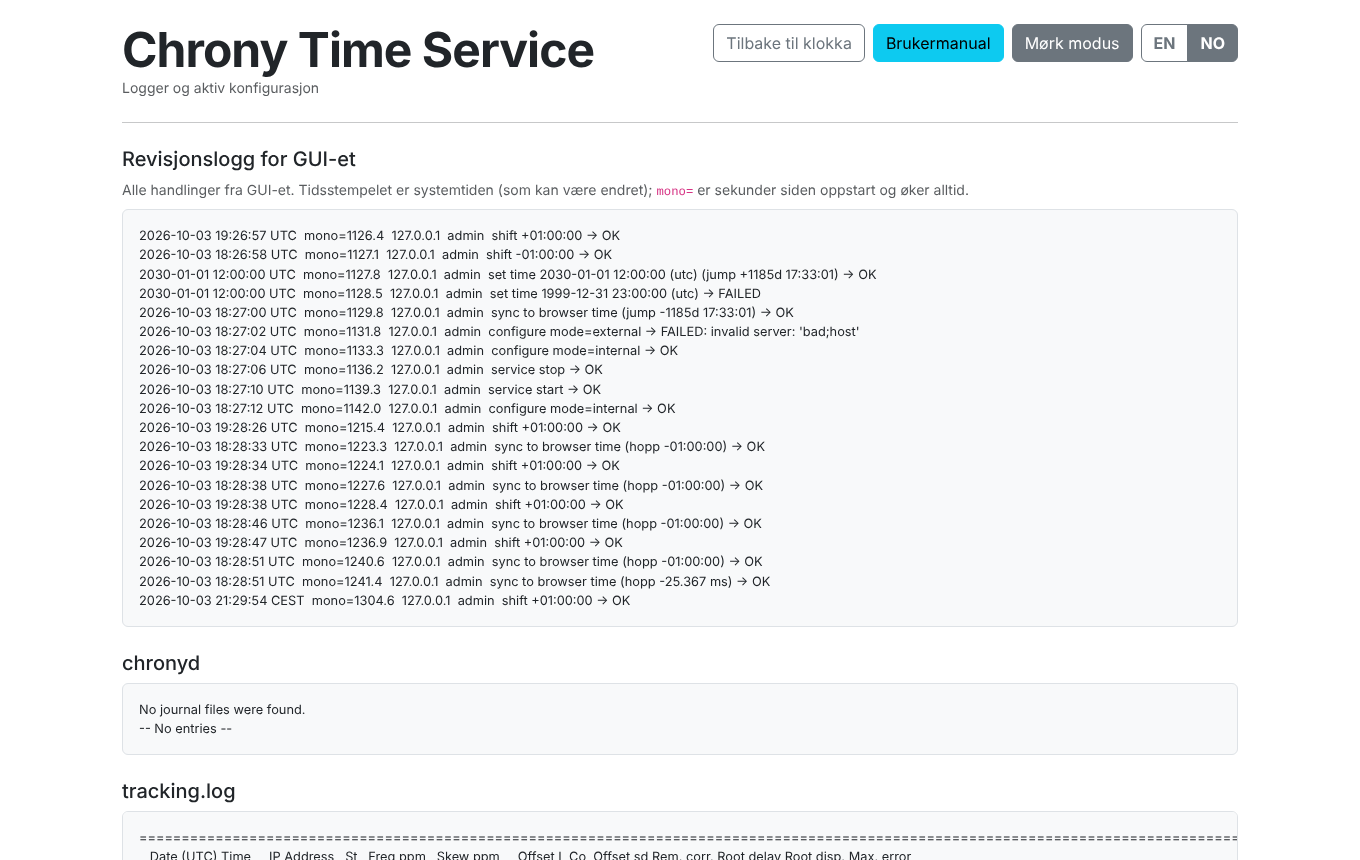Select sync entry with mono=1223.3
Viewport: 1360px width, 860px height.
click(x=452, y=447)
